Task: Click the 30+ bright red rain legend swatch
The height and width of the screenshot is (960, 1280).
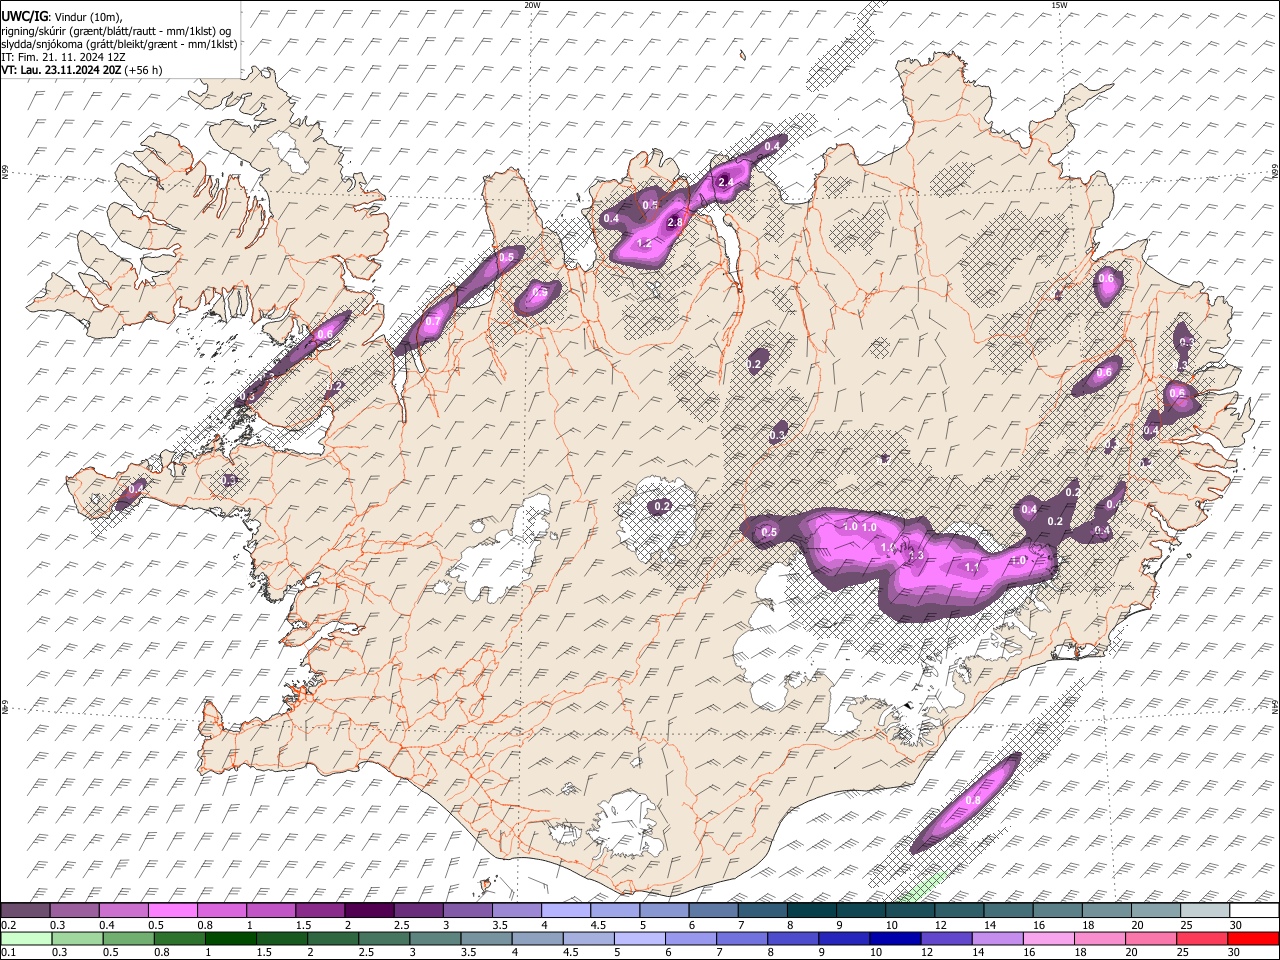Action: 1253,938
